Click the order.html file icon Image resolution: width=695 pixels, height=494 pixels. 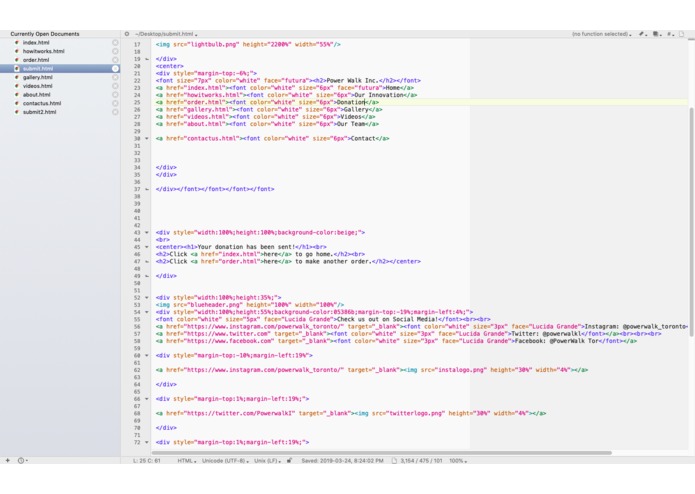point(17,60)
